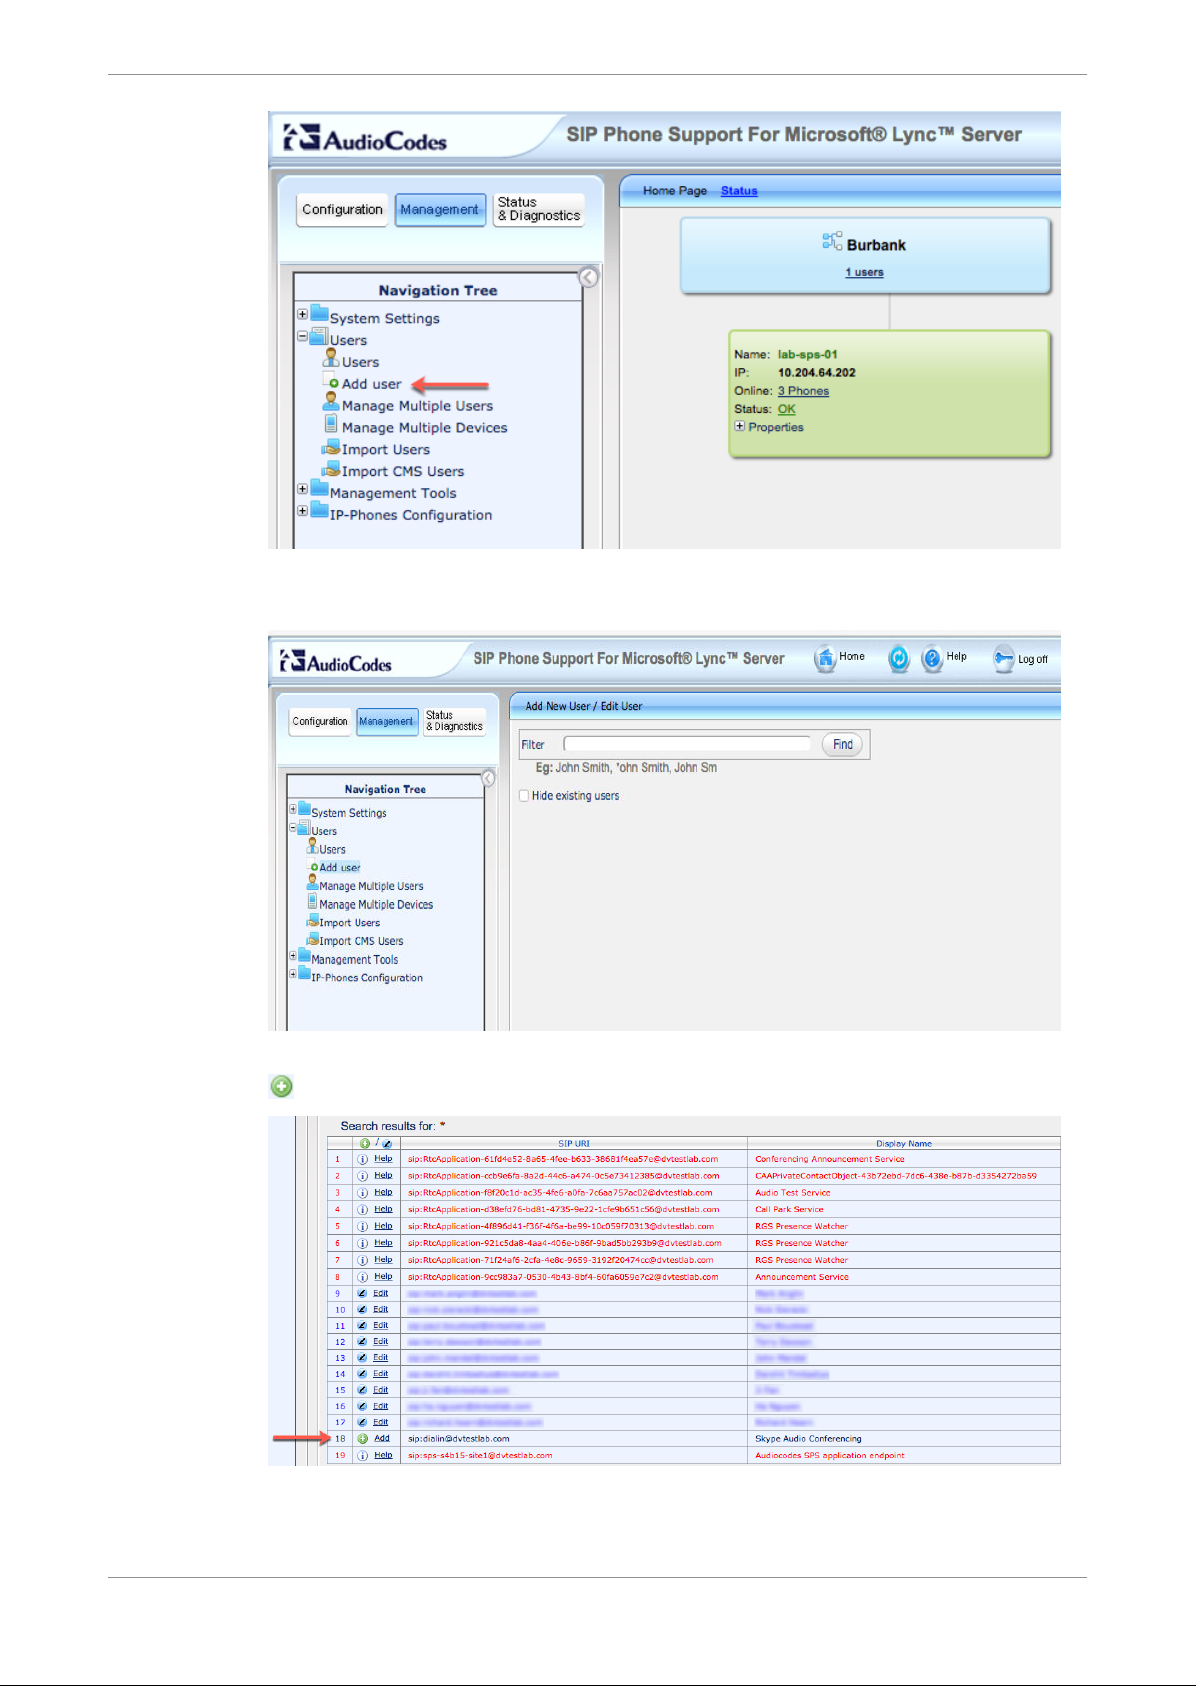Open Status & Diagnostics tab on Add New User screen
Viewport: 1196px width, 1686px height.
point(454,722)
